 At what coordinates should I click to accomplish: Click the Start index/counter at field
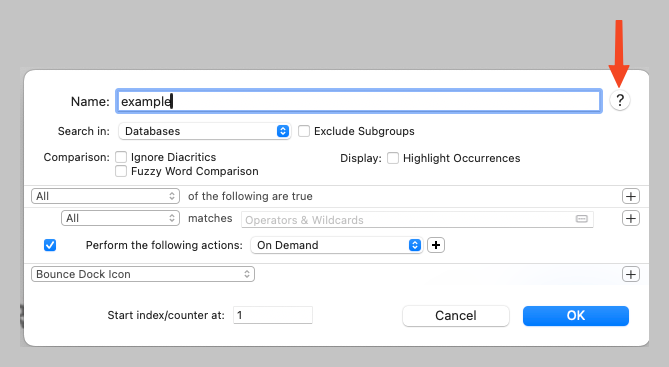coord(273,315)
